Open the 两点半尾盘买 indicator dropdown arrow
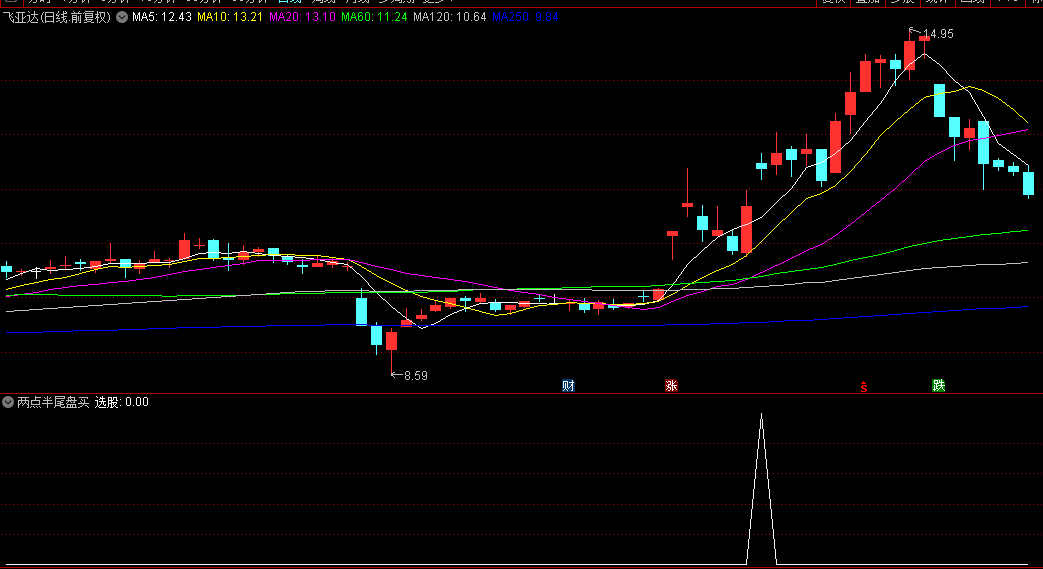The width and height of the screenshot is (1043, 569). coord(8,402)
